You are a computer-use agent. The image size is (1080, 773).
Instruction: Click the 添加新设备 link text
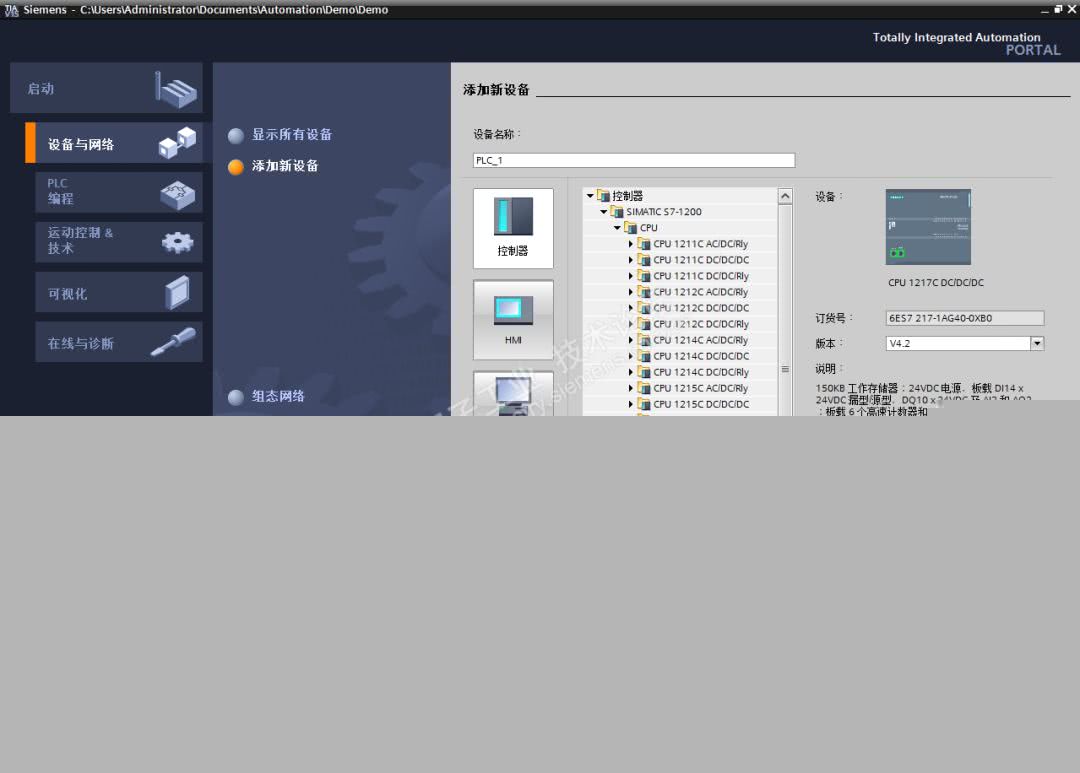pyautogui.click(x=284, y=165)
